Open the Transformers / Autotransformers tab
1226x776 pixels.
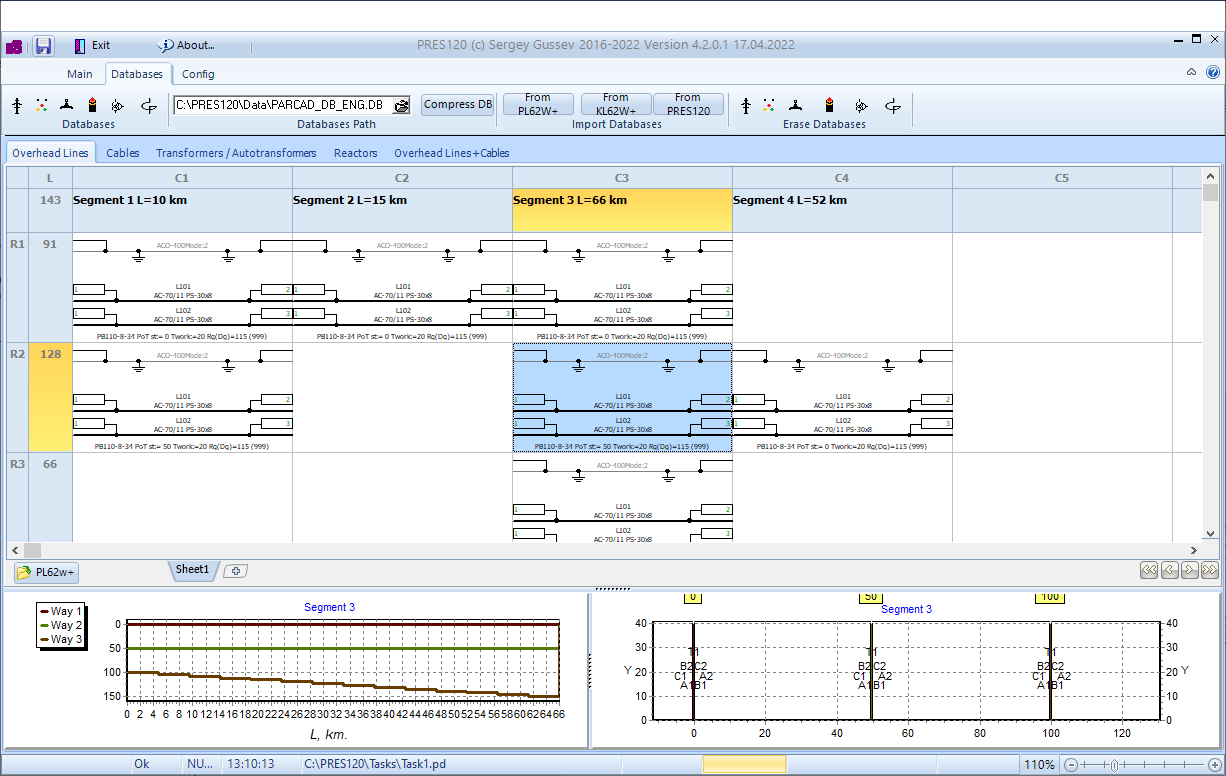pyautogui.click(x=236, y=153)
